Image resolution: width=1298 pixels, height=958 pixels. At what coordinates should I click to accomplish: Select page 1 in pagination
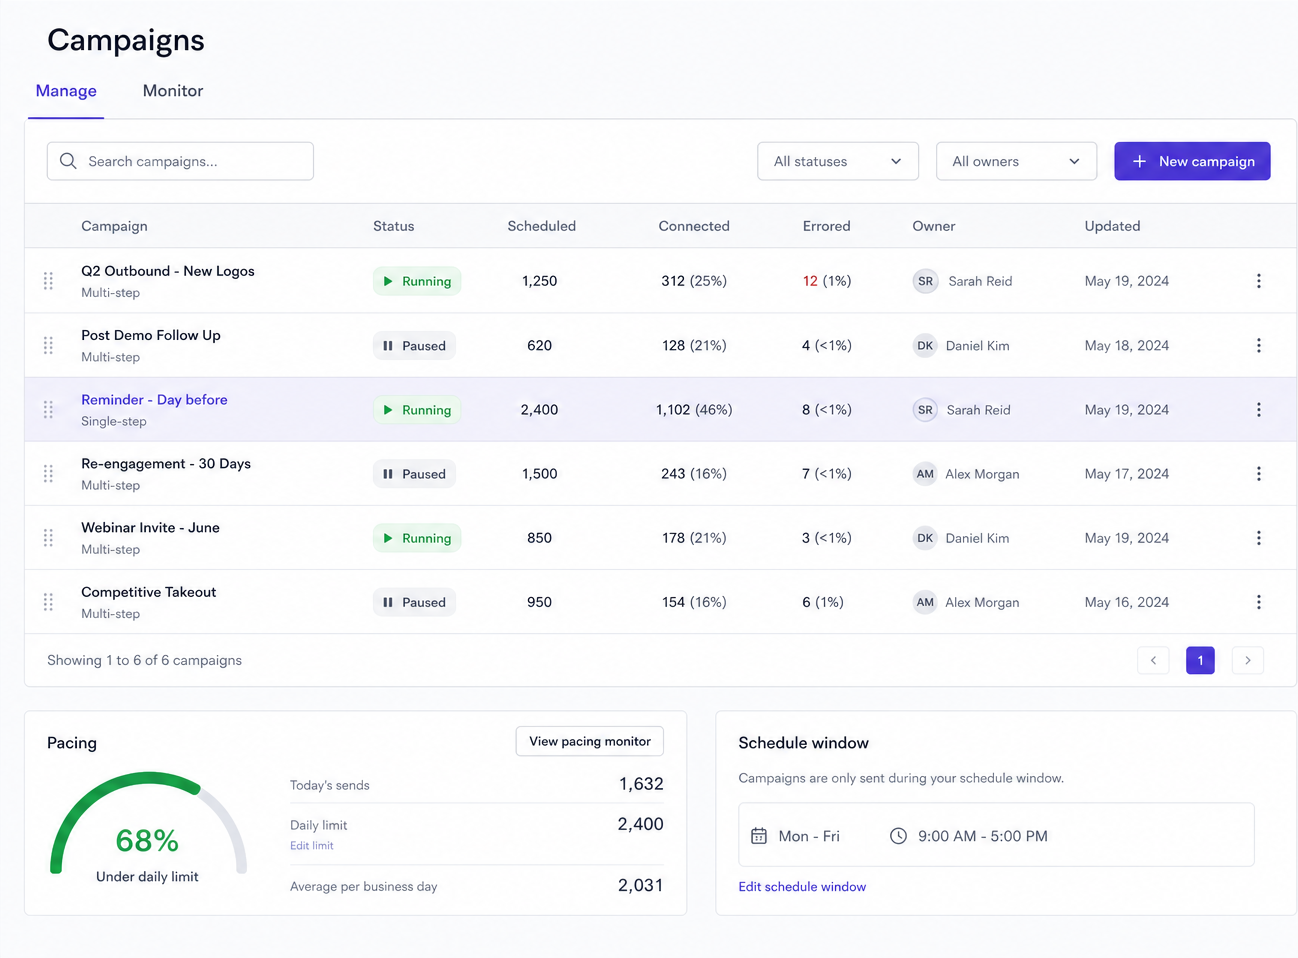(1200, 660)
